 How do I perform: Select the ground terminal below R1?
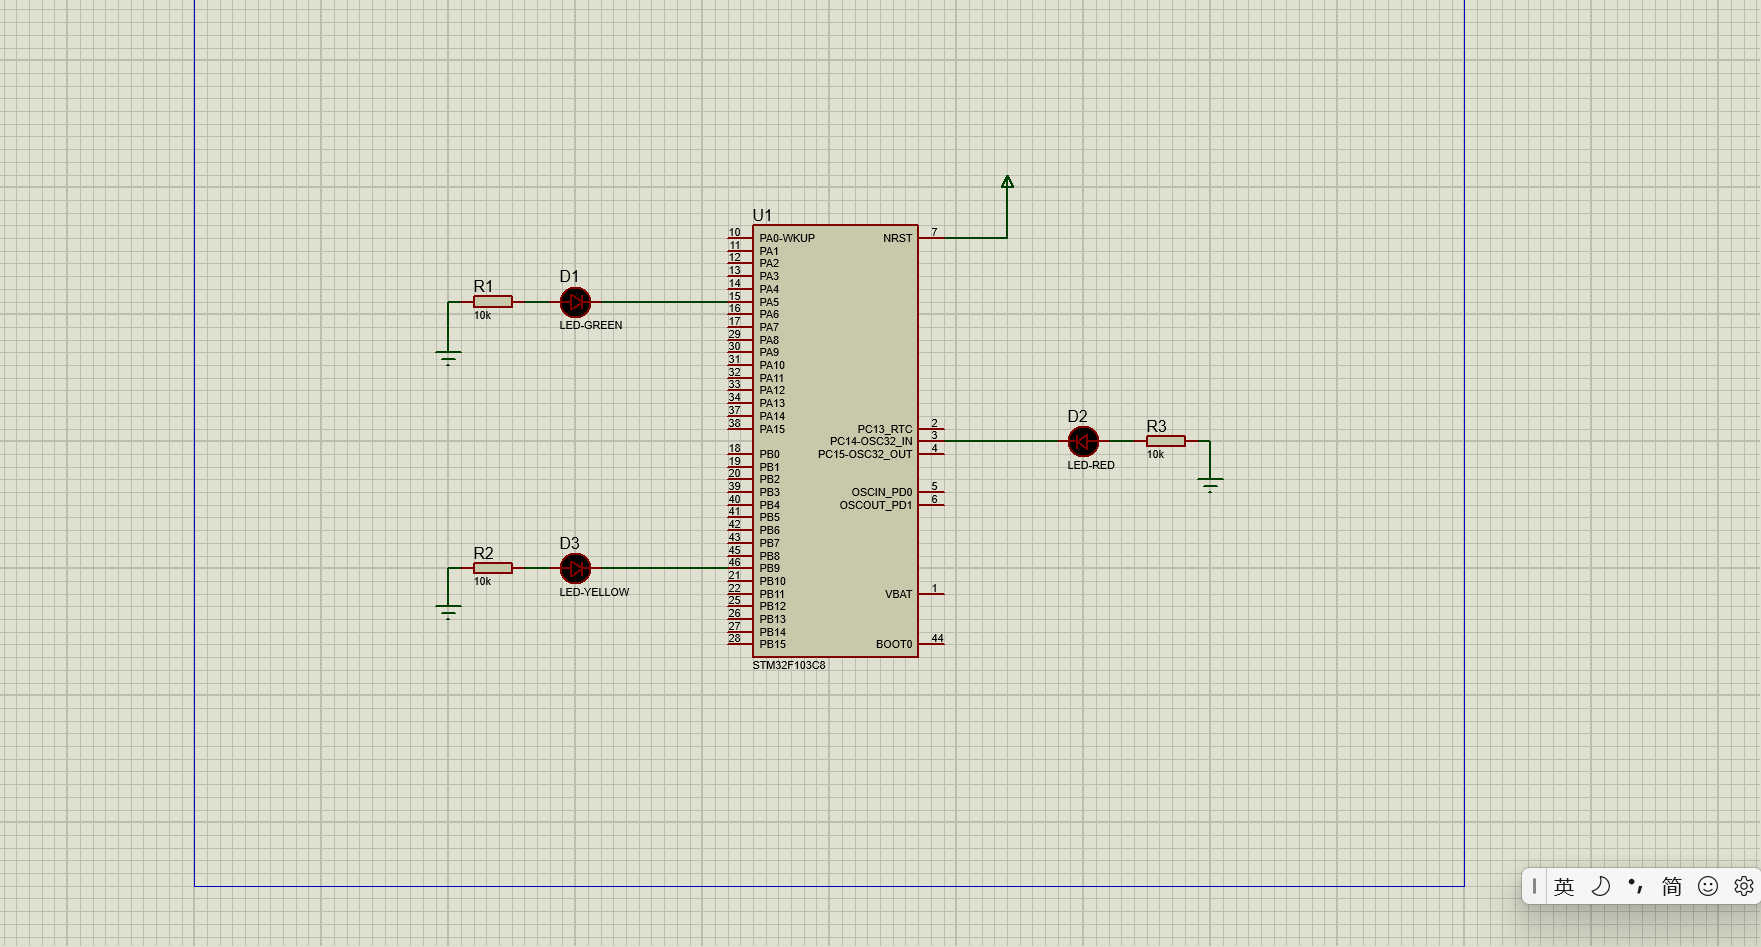click(448, 358)
